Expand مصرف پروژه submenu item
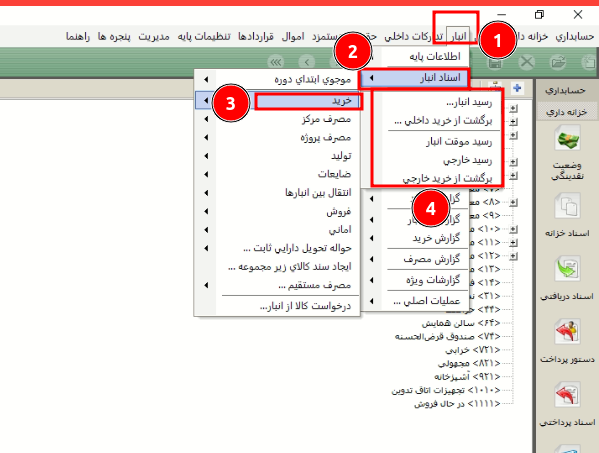 [x=277, y=138]
